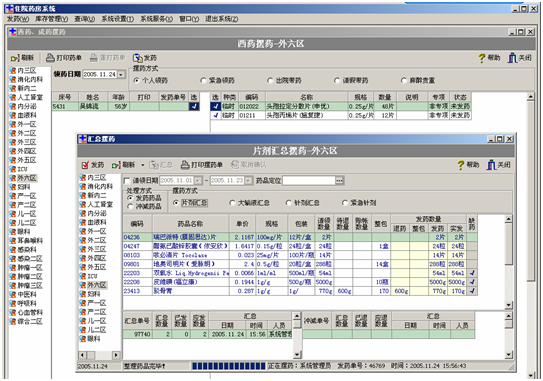543x381 pixels.
Task: Select 外四区 in 汇总摆药 ward list
Action: (x=93, y=258)
